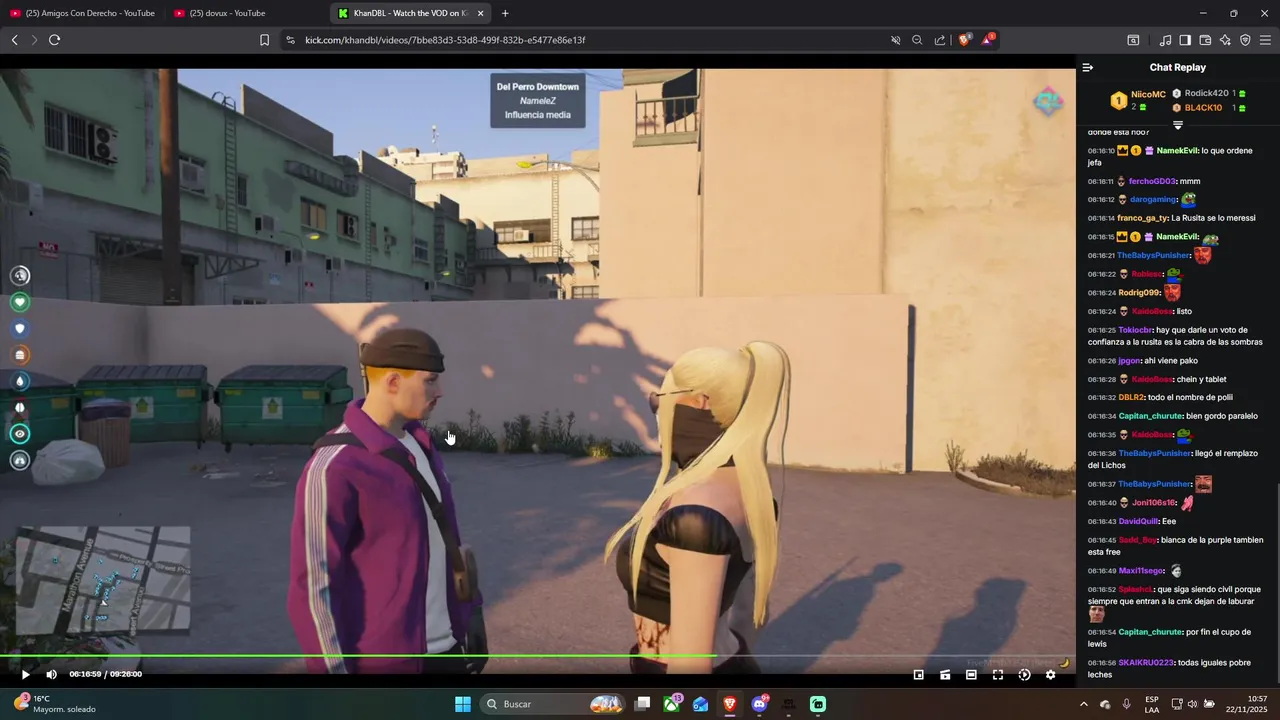1280x720 pixels.
Task: Open the zoom level indicator
Action: [x=917, y=40]
